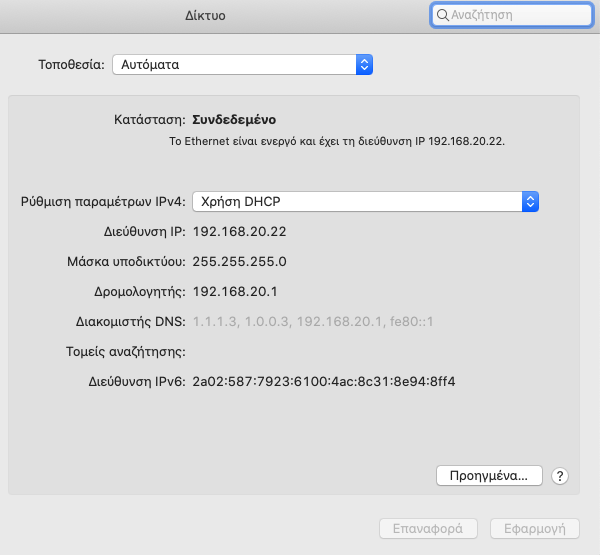Click the Δίκτυο window title
This screenshot has height=555, width=600.
point(205,15)
